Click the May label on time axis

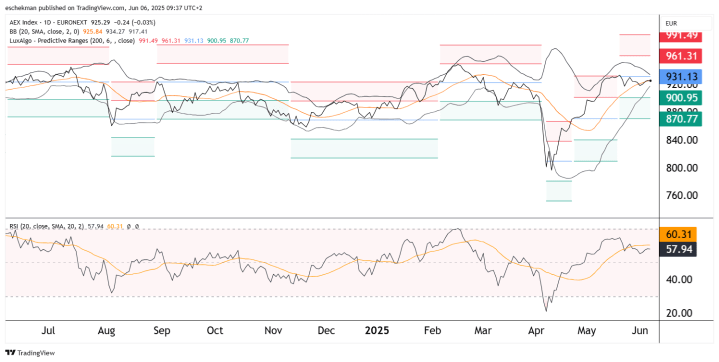point(586,330)
